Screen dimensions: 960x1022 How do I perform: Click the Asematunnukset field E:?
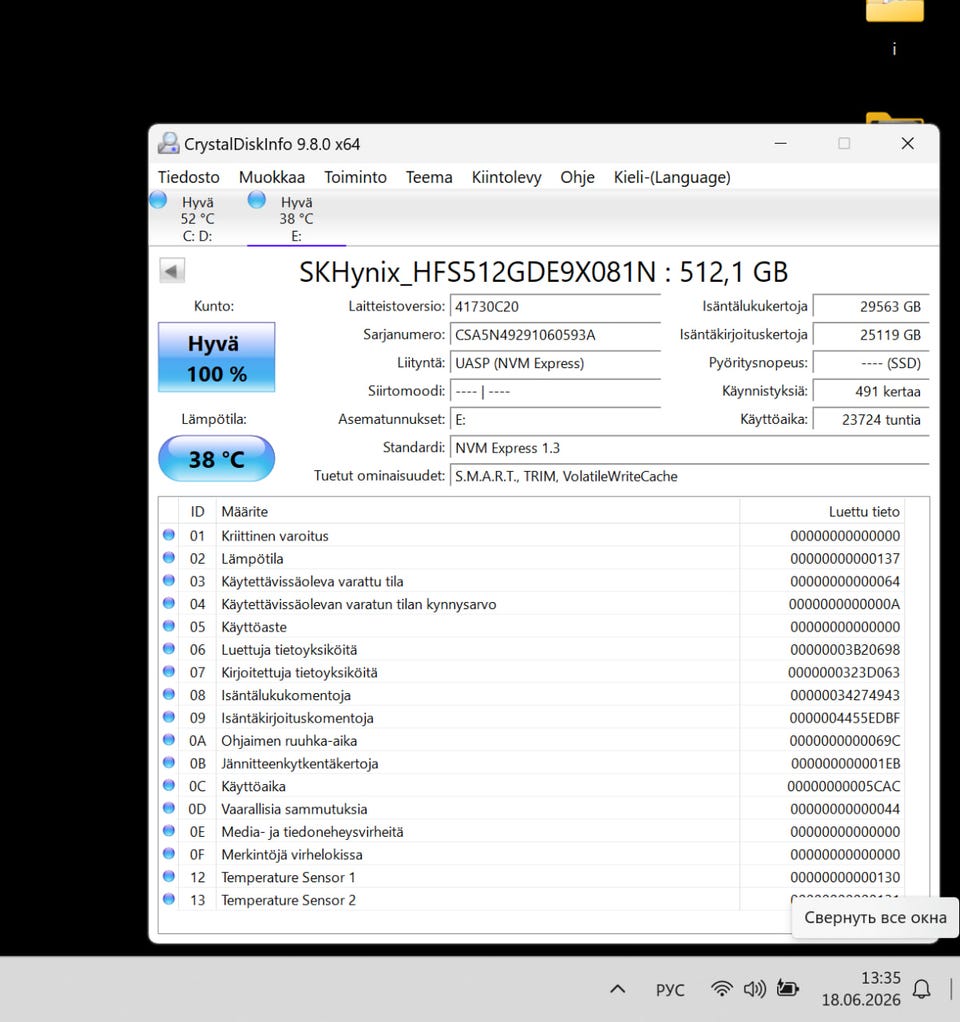(555, 420)
